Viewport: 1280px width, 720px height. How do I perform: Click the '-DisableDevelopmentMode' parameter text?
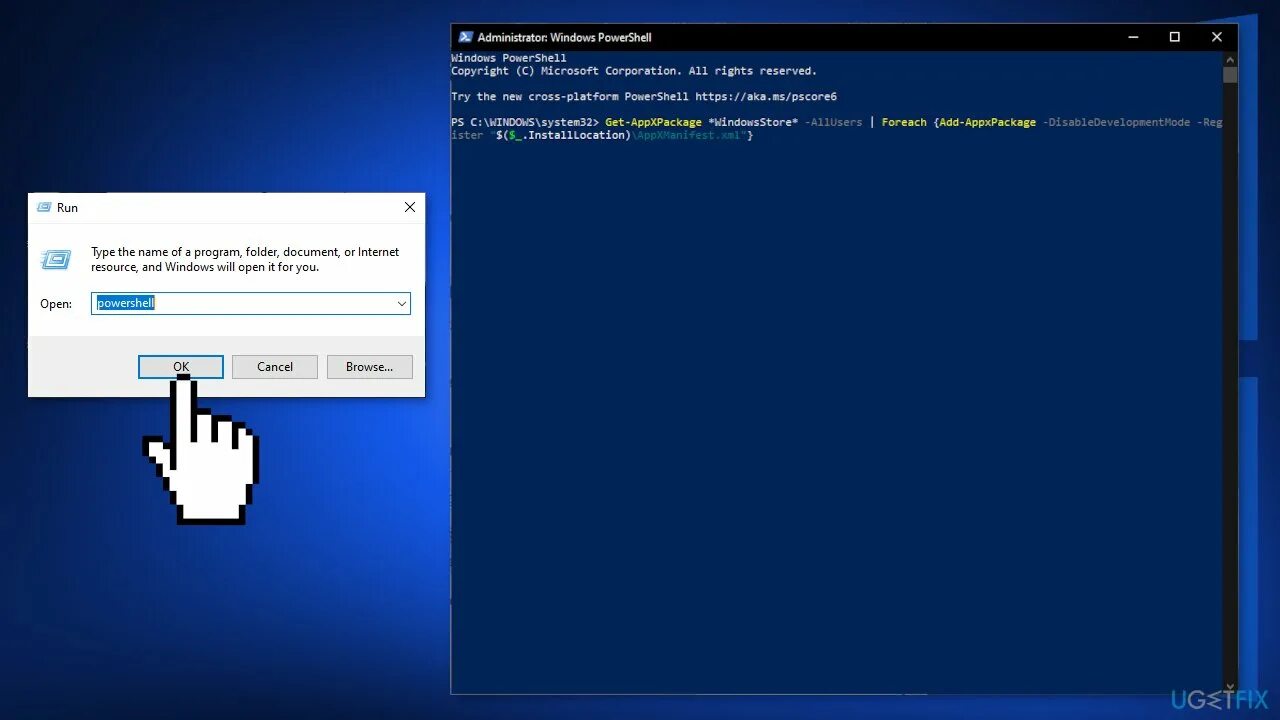[x=1116, y=122]
